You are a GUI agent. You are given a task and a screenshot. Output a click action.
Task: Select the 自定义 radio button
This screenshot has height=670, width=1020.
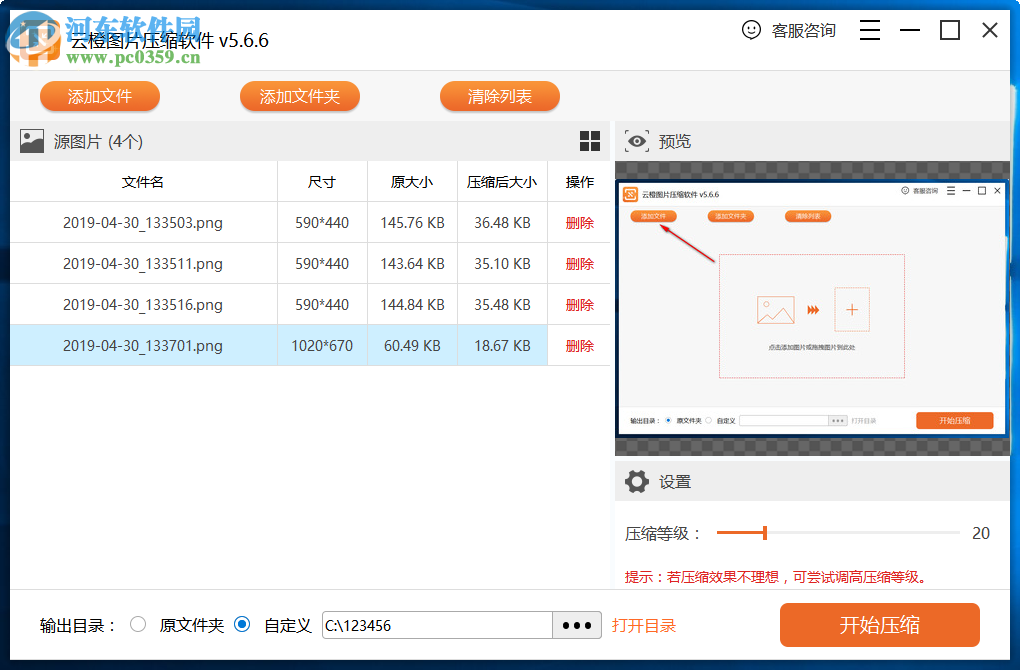(241, 624)
